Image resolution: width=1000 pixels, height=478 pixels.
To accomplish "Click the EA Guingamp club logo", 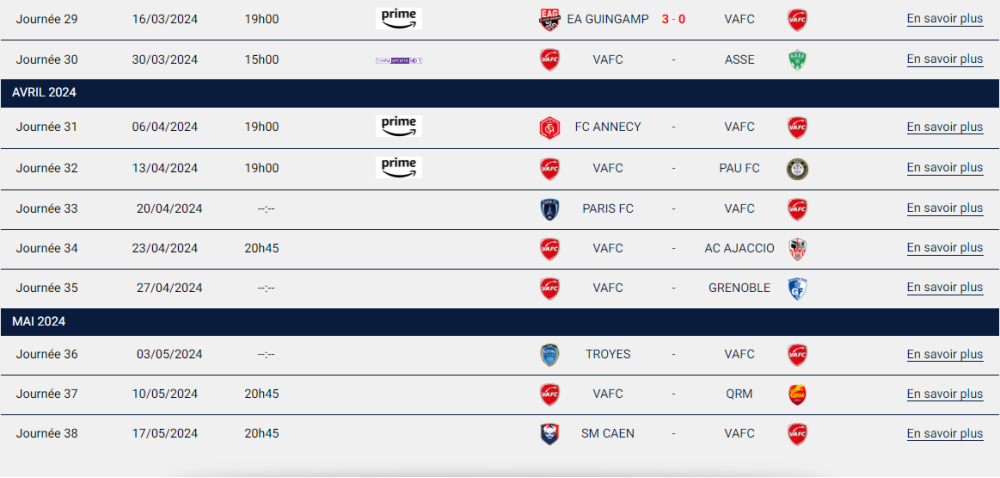I will click(x=549, y=20).
